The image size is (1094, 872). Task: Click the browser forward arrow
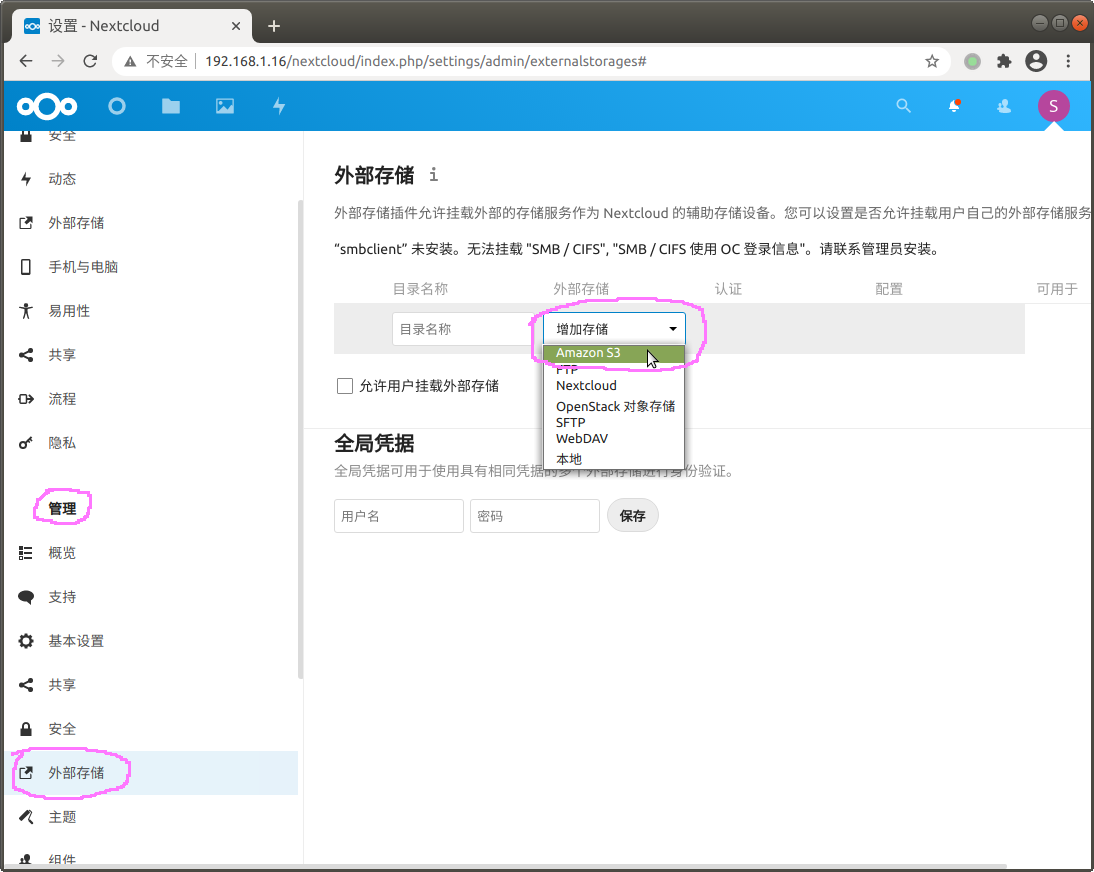[58, 61]
